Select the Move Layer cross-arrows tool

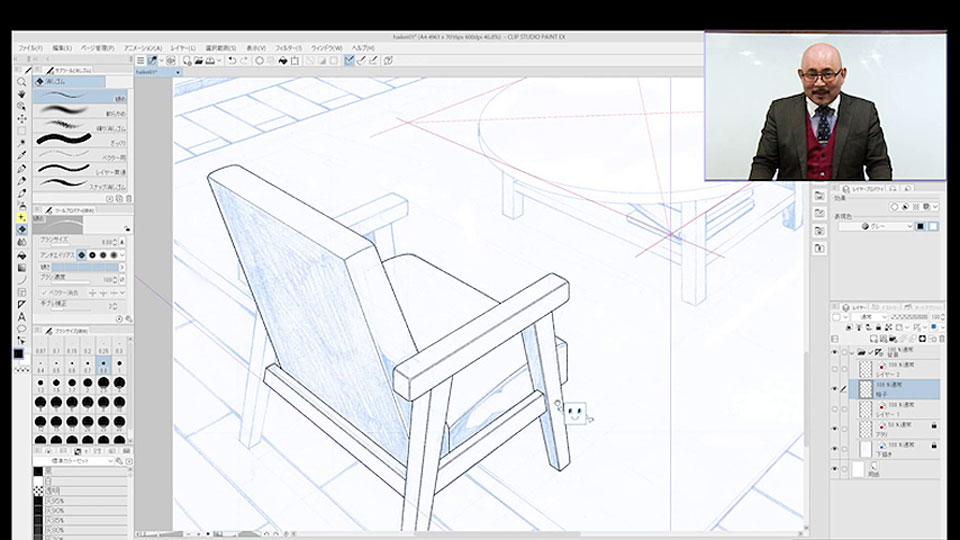(22, 119)
